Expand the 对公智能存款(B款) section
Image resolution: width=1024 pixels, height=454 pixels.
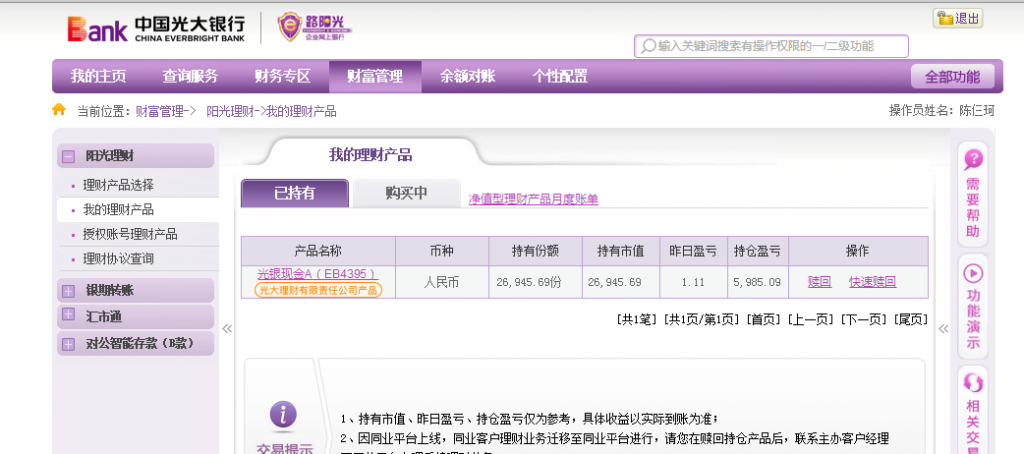click(68, 344)
